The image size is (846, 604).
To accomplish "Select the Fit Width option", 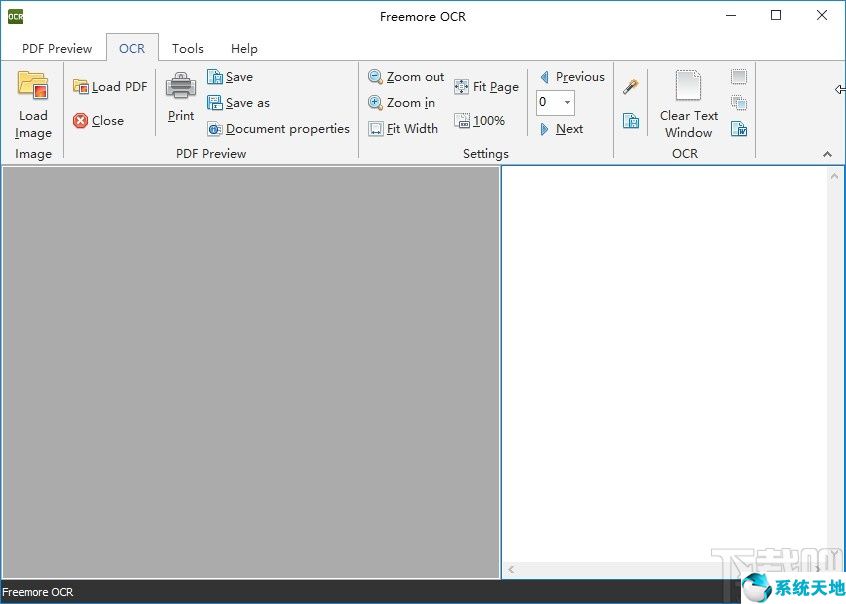I will click(403, 129).
